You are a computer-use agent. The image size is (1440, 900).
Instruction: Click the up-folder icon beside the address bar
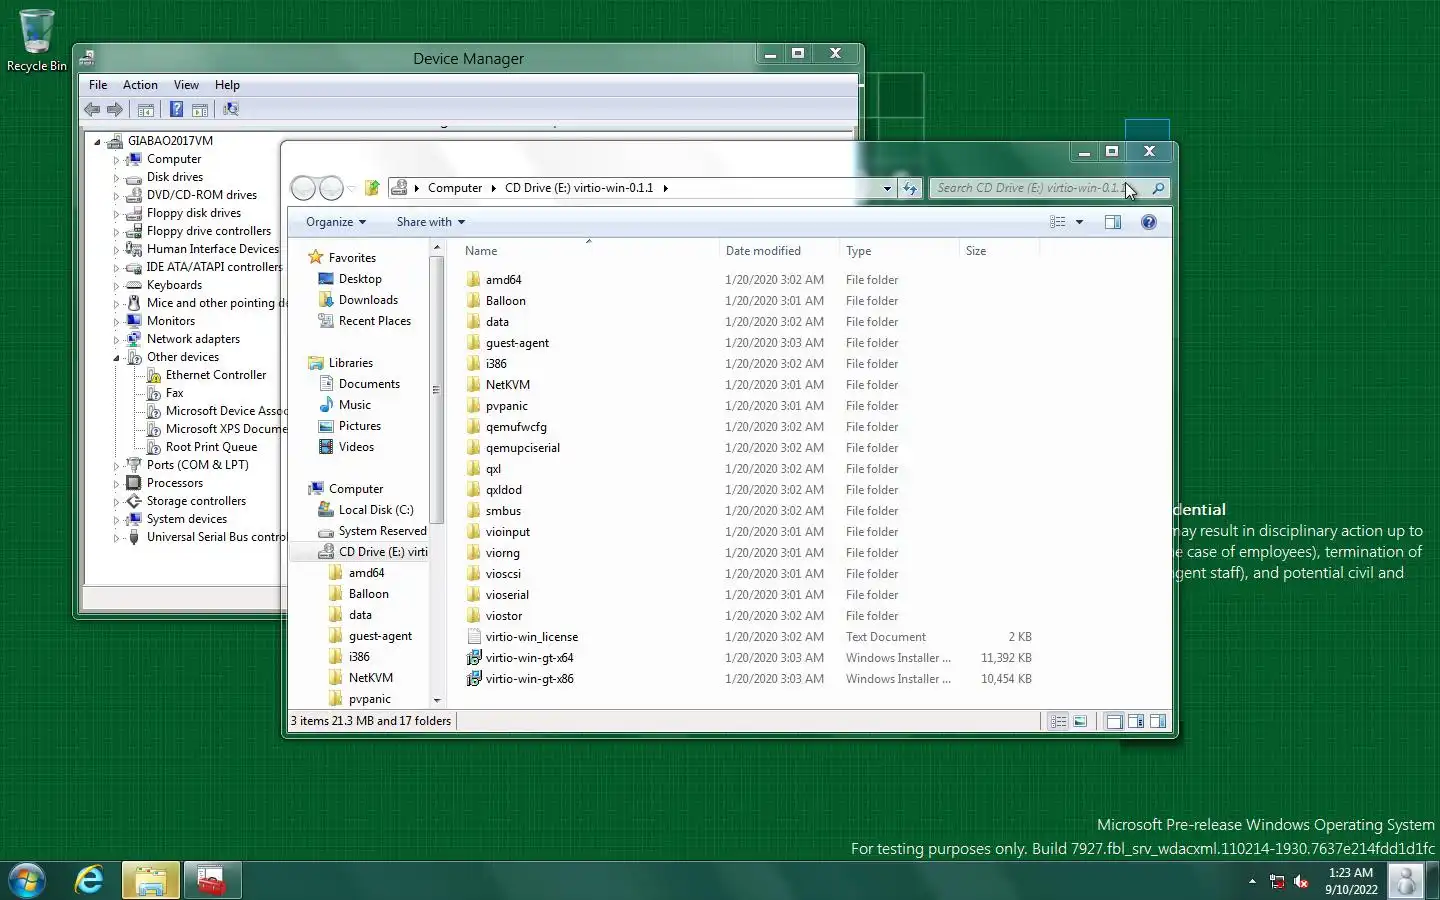coord(372,188)
